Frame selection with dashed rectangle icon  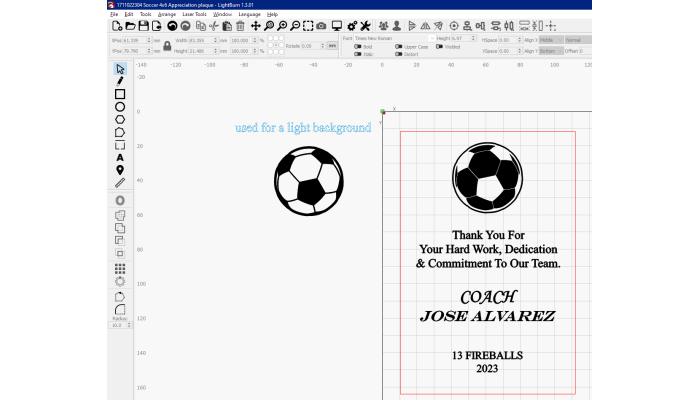308,26
